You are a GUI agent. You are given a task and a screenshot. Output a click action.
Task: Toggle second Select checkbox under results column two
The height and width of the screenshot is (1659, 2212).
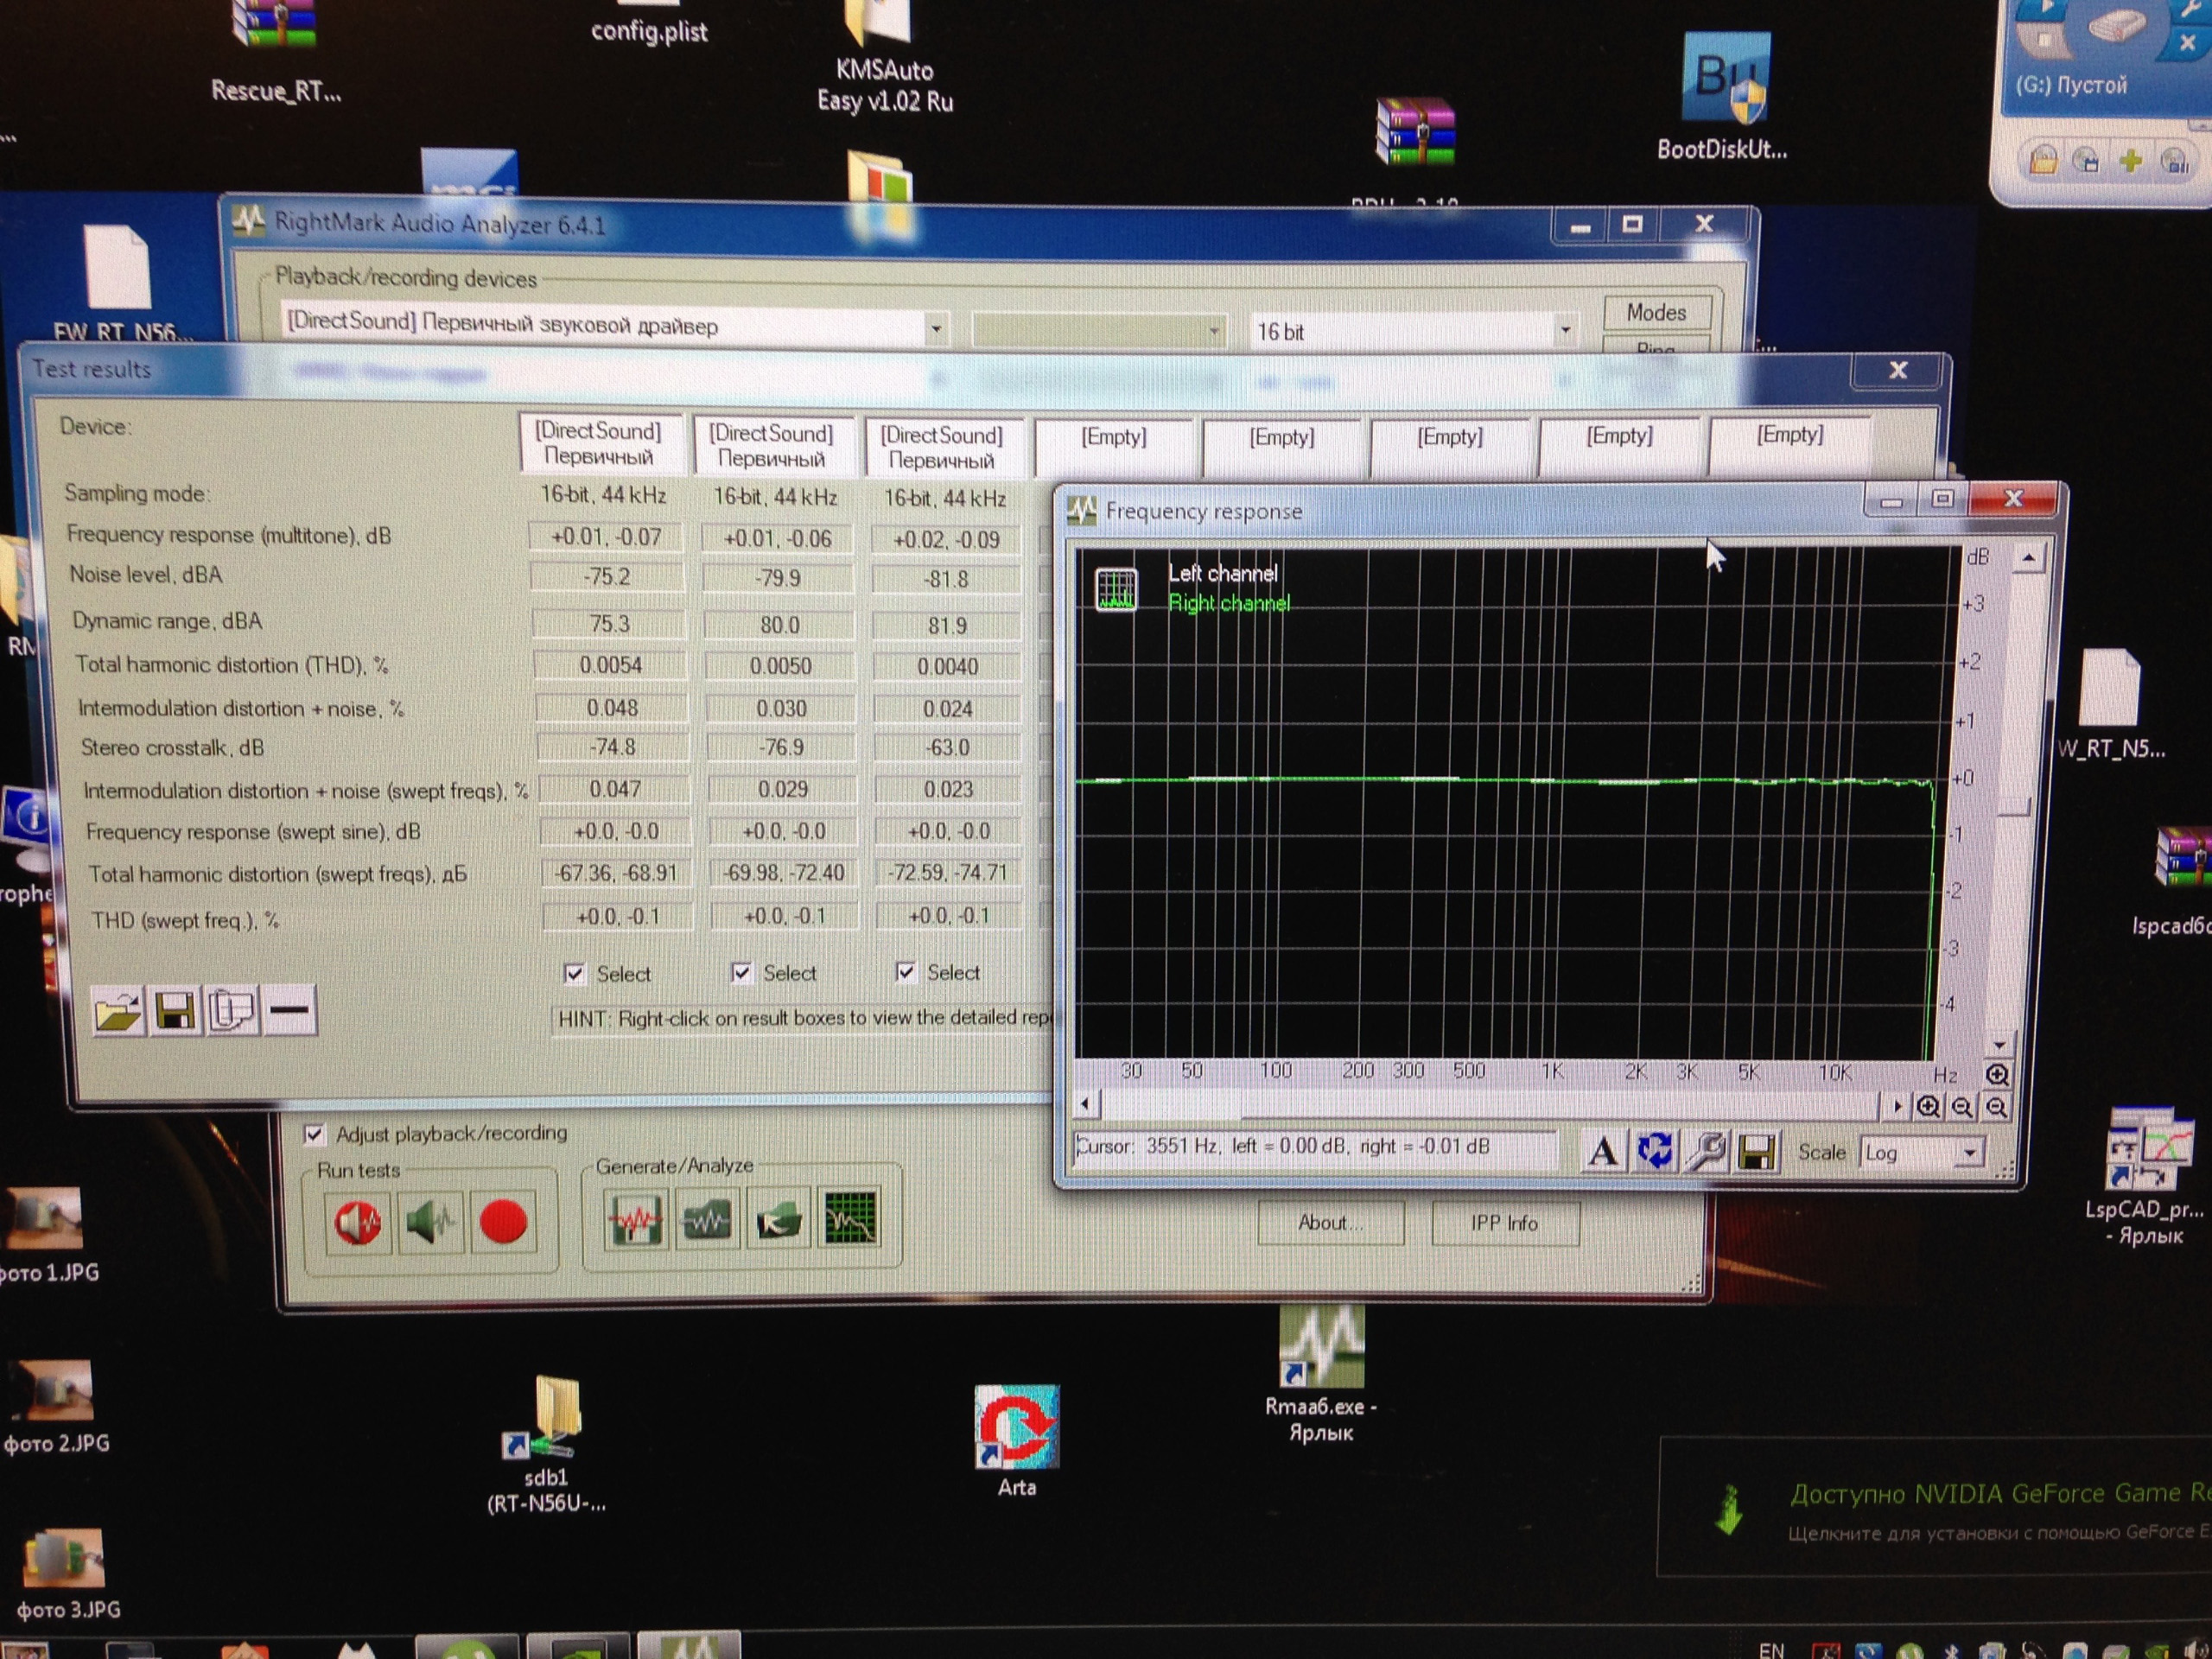(742, 973)
